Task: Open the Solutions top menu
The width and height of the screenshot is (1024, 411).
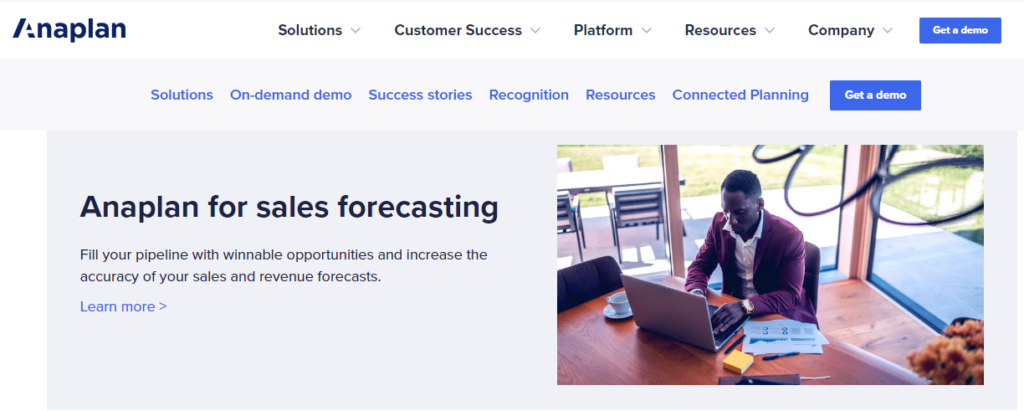Action: (310, 30)
